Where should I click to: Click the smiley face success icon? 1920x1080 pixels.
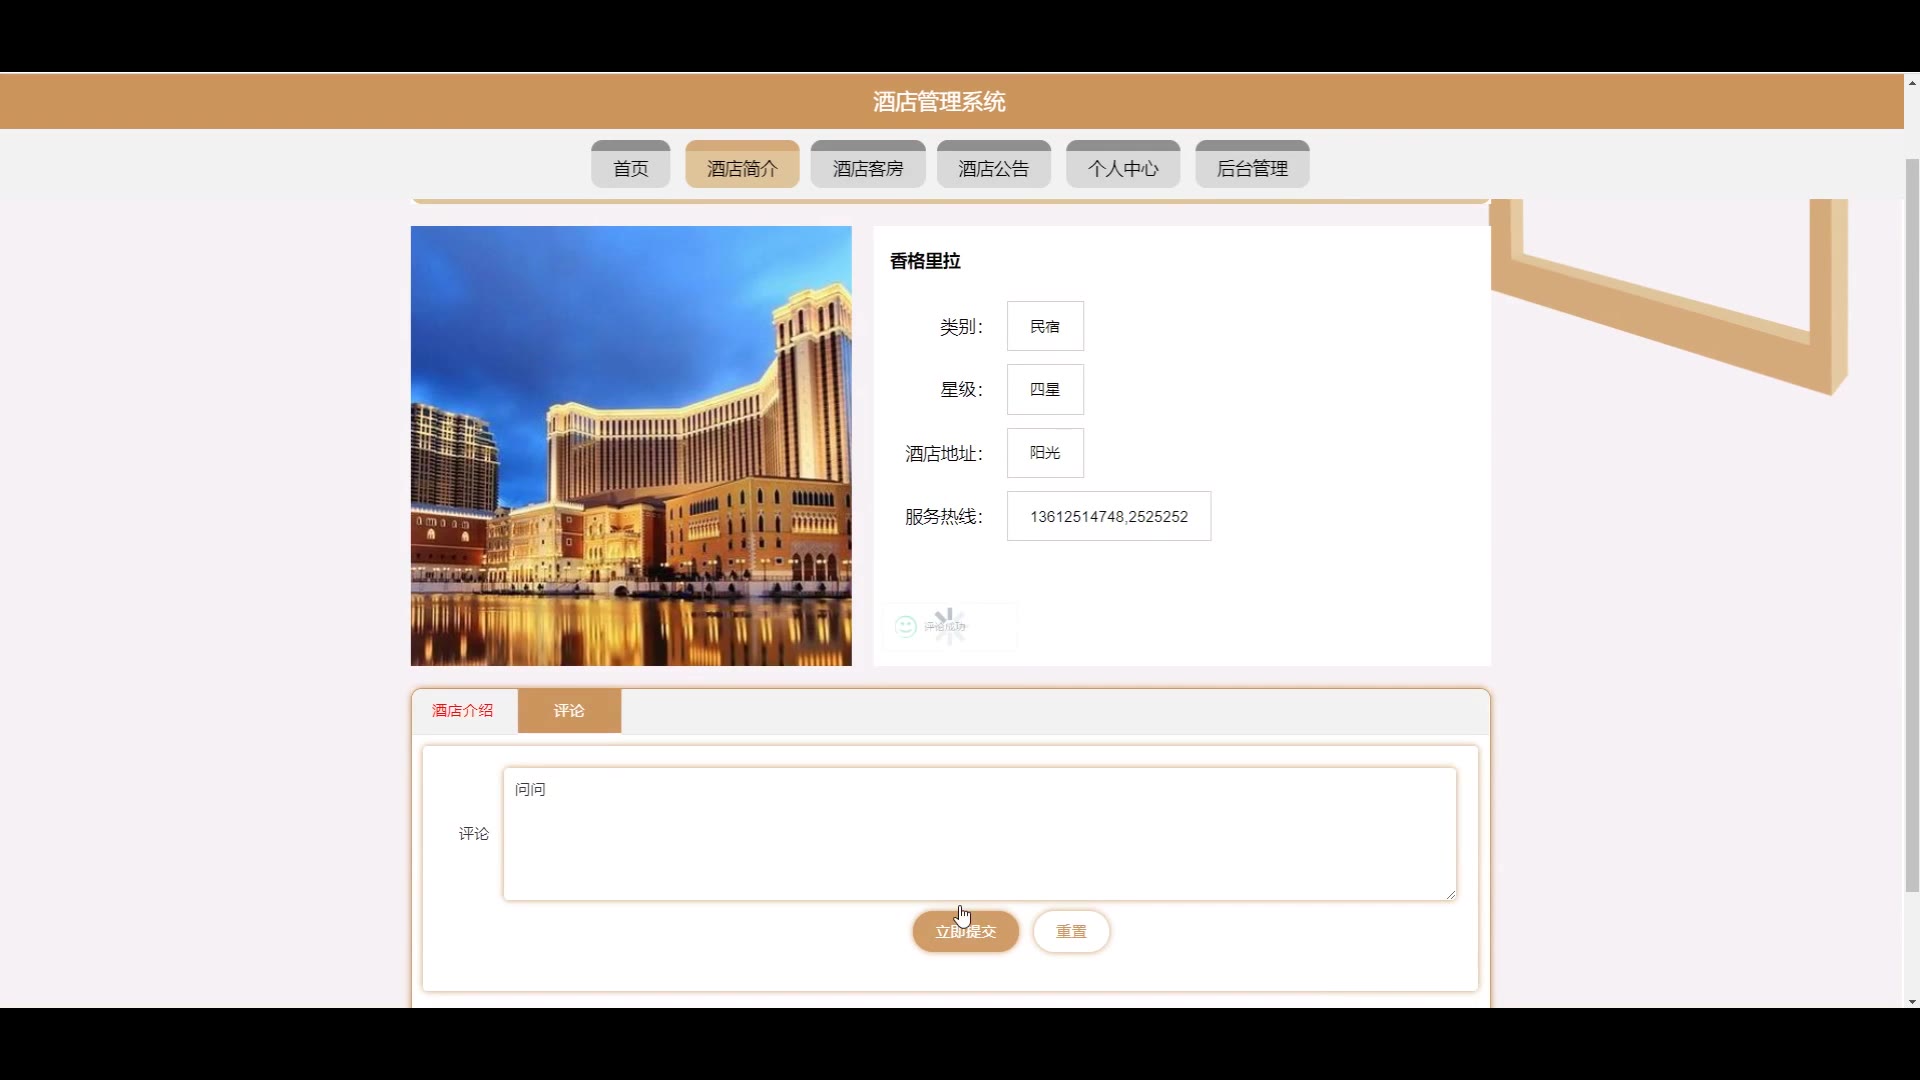(x=906, y=626)
